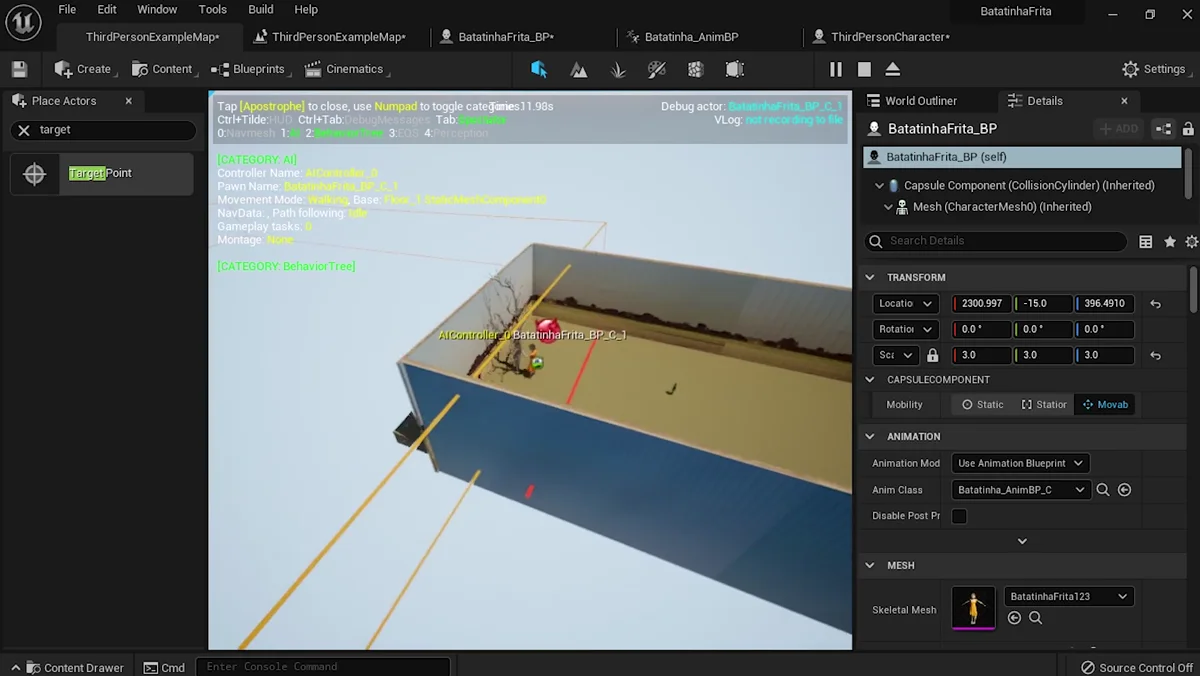Set Mobility to Movable
The image size is (1200, 676).
(x=1105, y=405)
